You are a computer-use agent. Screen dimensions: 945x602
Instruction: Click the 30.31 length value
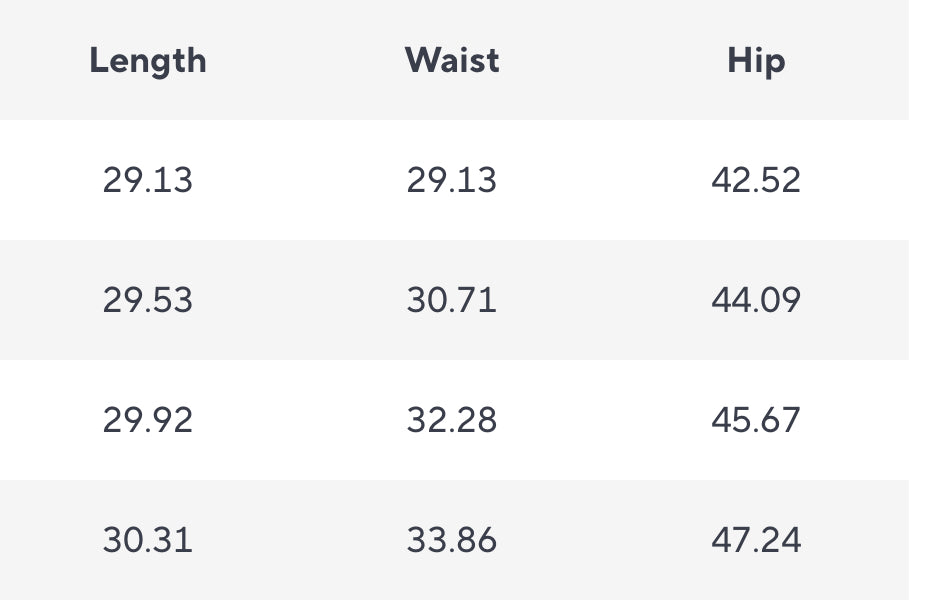tap(148, 539)
